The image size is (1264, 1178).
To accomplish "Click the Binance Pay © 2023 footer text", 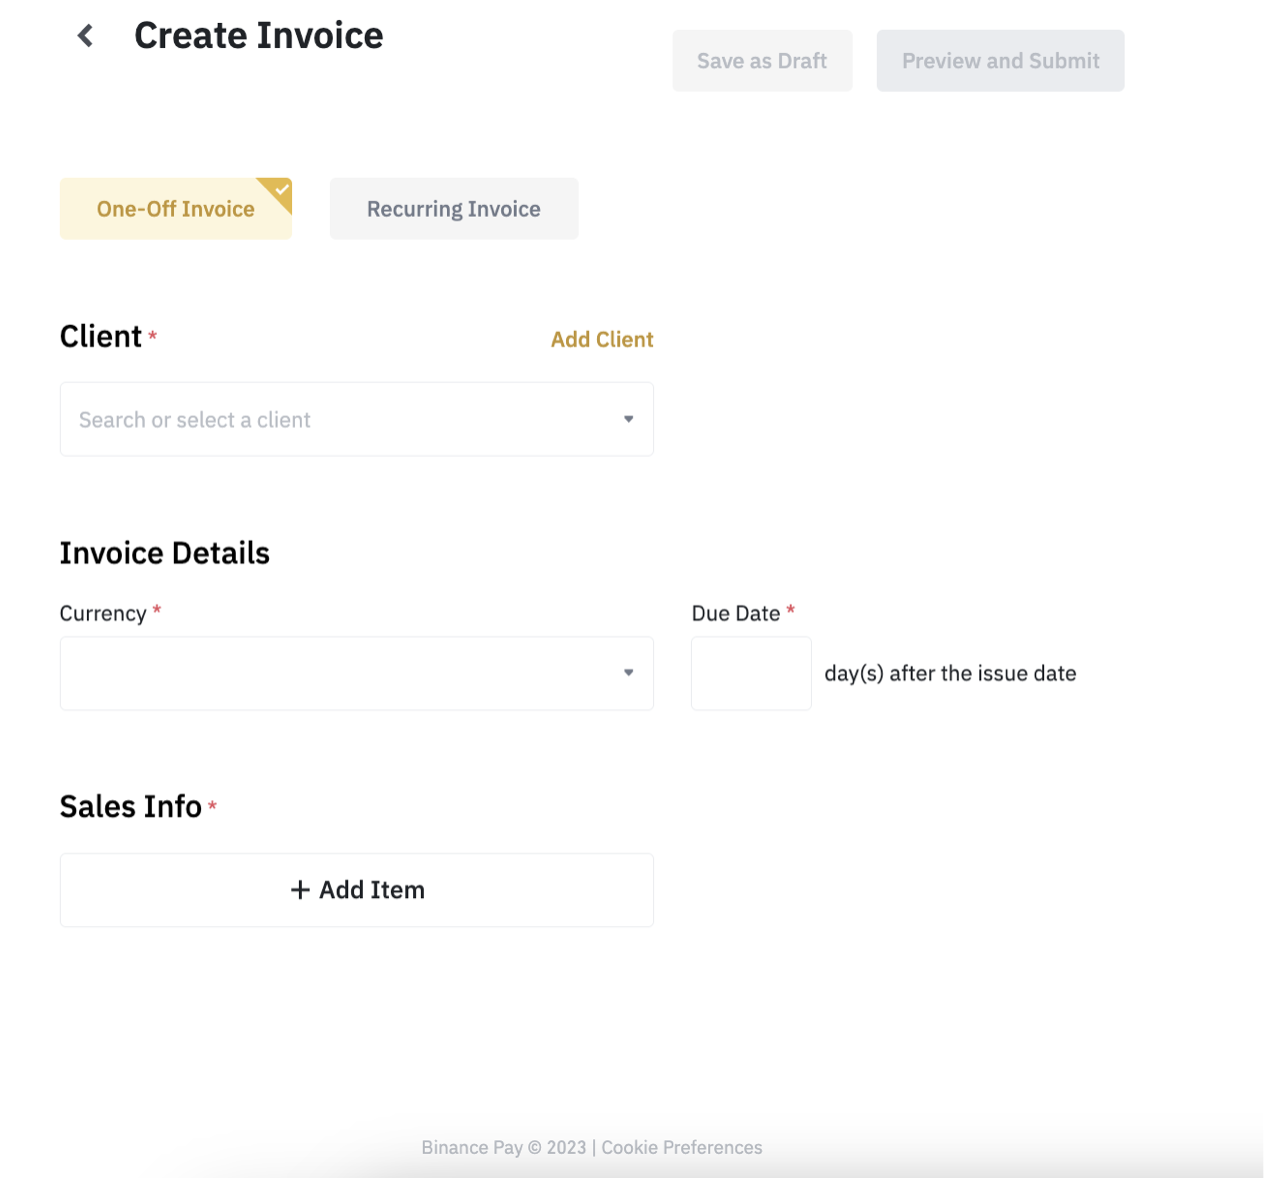I will coord(504,1147).
